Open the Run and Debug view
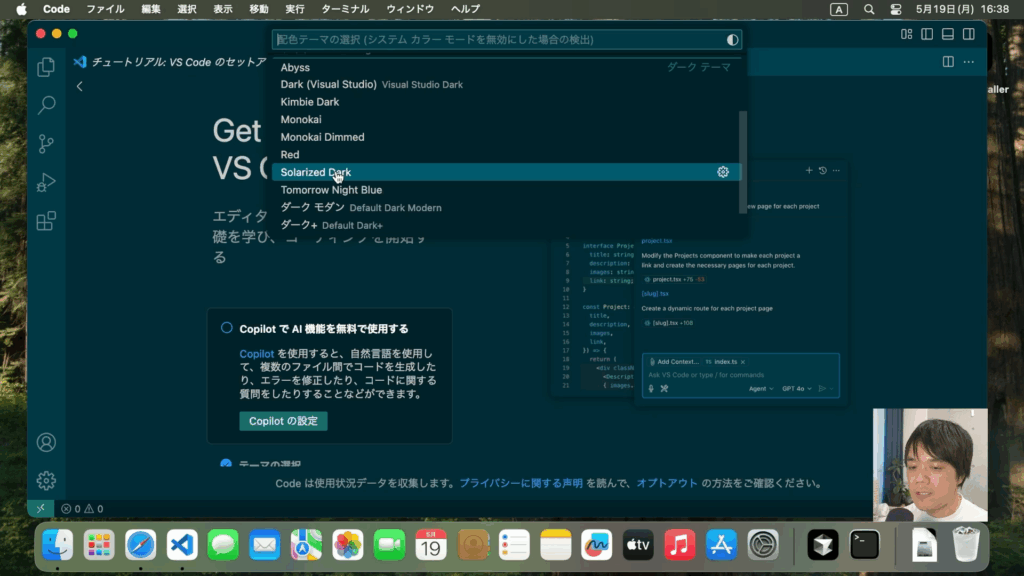The width and height of the screenshot is (1024, 576). pos(46,183)
